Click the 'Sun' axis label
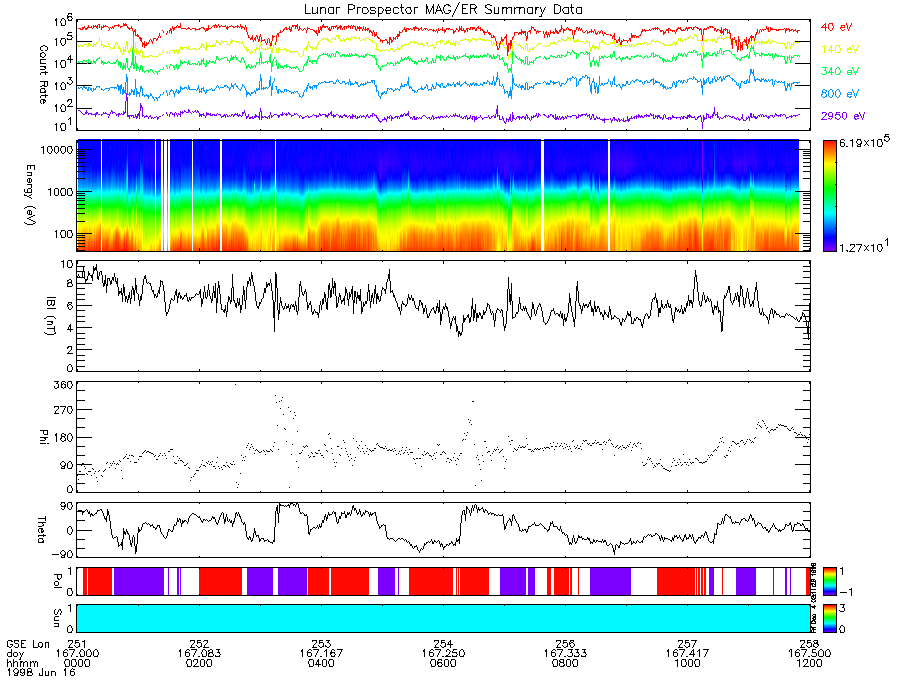This screenshot has height=700, width=900. [57, 618]
